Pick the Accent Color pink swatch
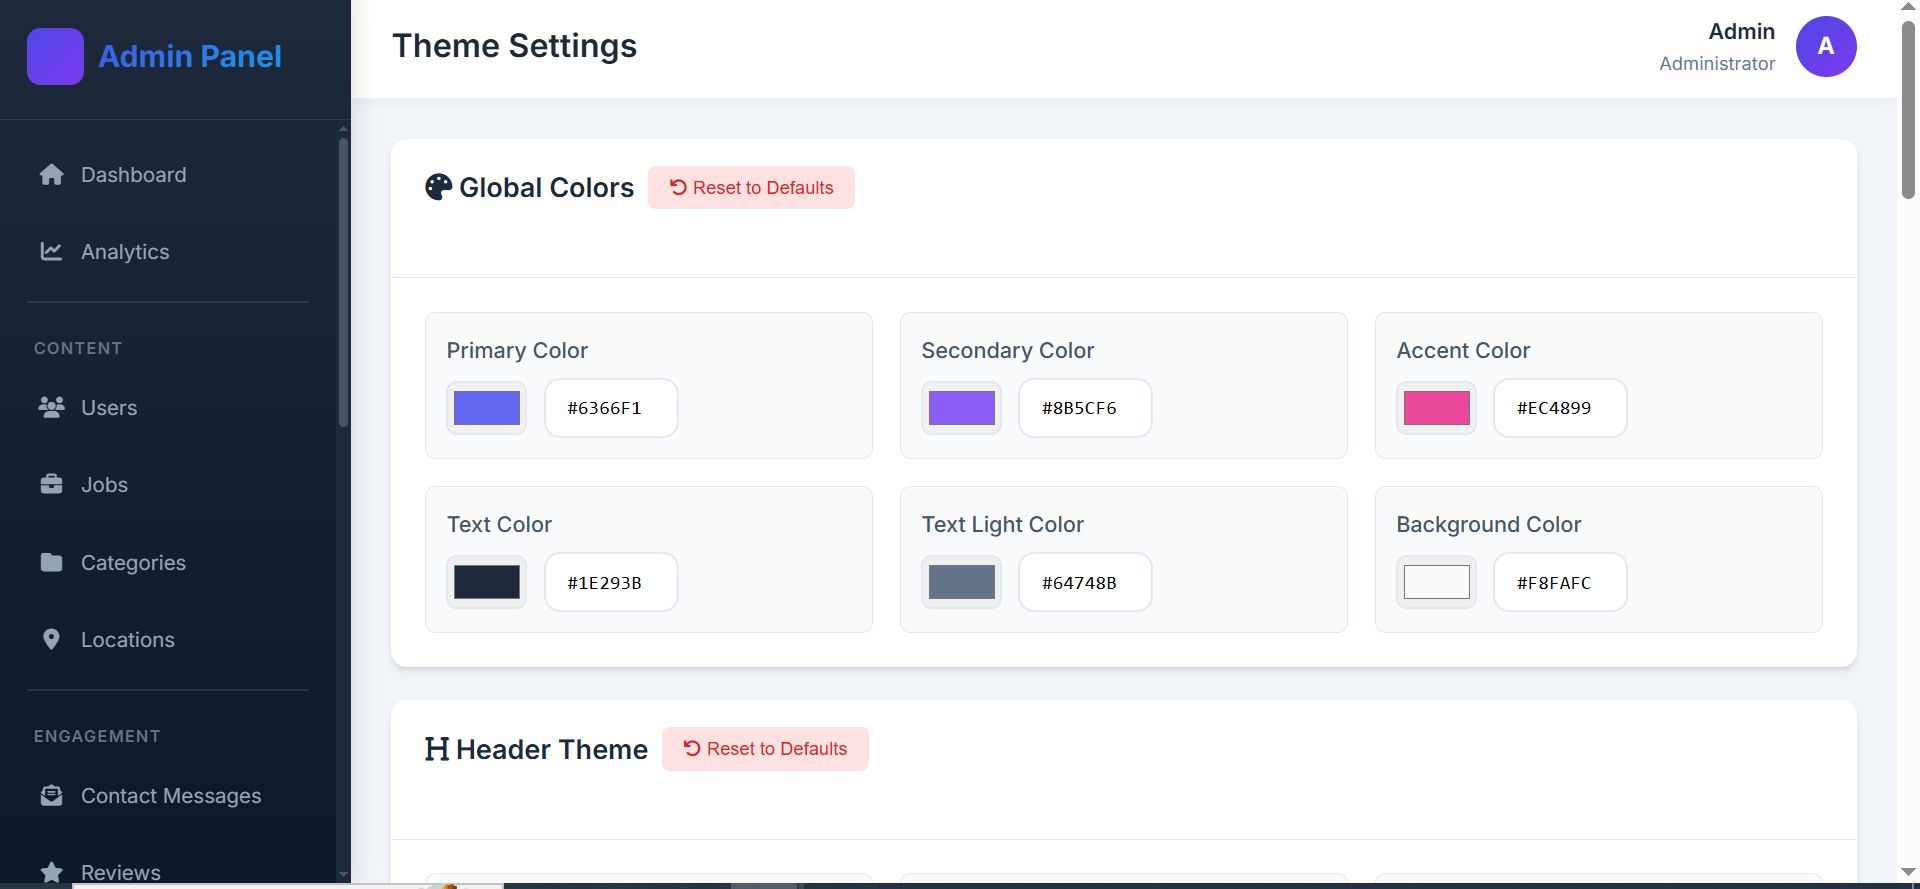 click(x=1437, y=408)
